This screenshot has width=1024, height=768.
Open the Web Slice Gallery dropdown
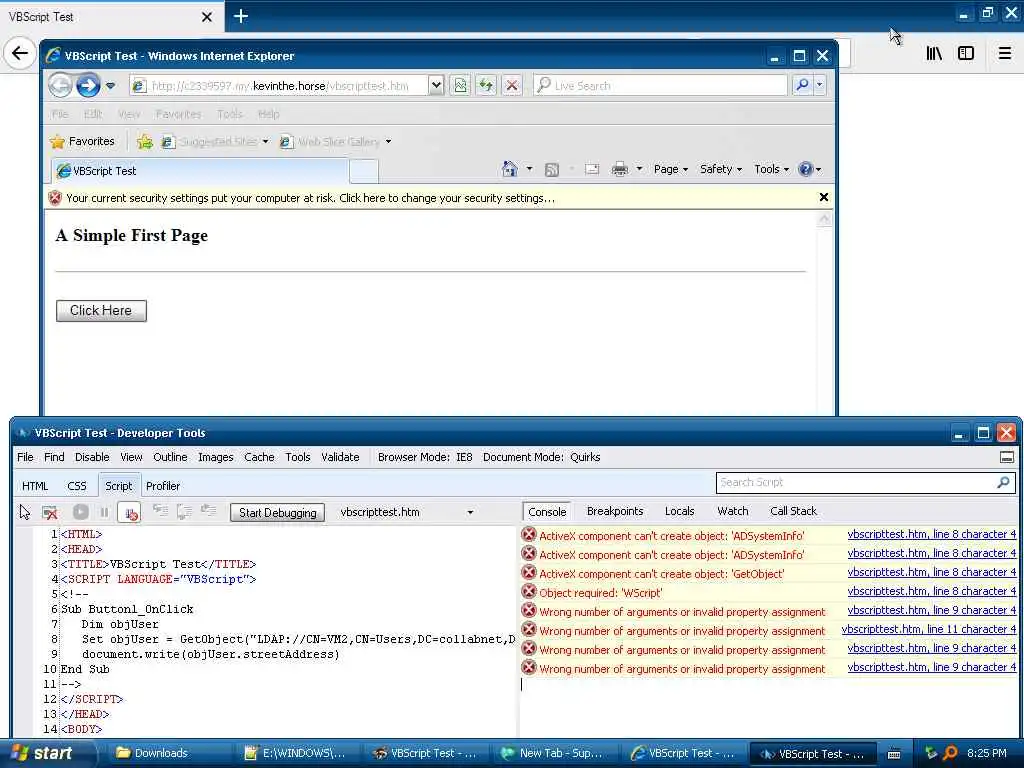(388, 141)
